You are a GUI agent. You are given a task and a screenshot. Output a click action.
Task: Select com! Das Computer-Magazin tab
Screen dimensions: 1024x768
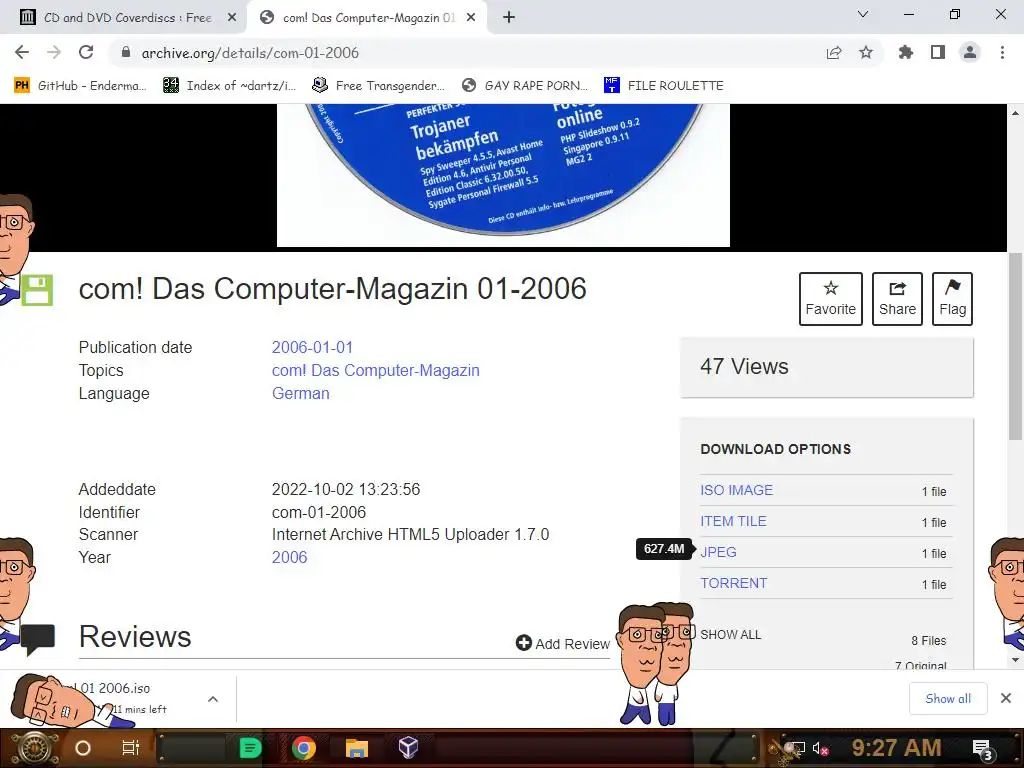pos(368,18)
